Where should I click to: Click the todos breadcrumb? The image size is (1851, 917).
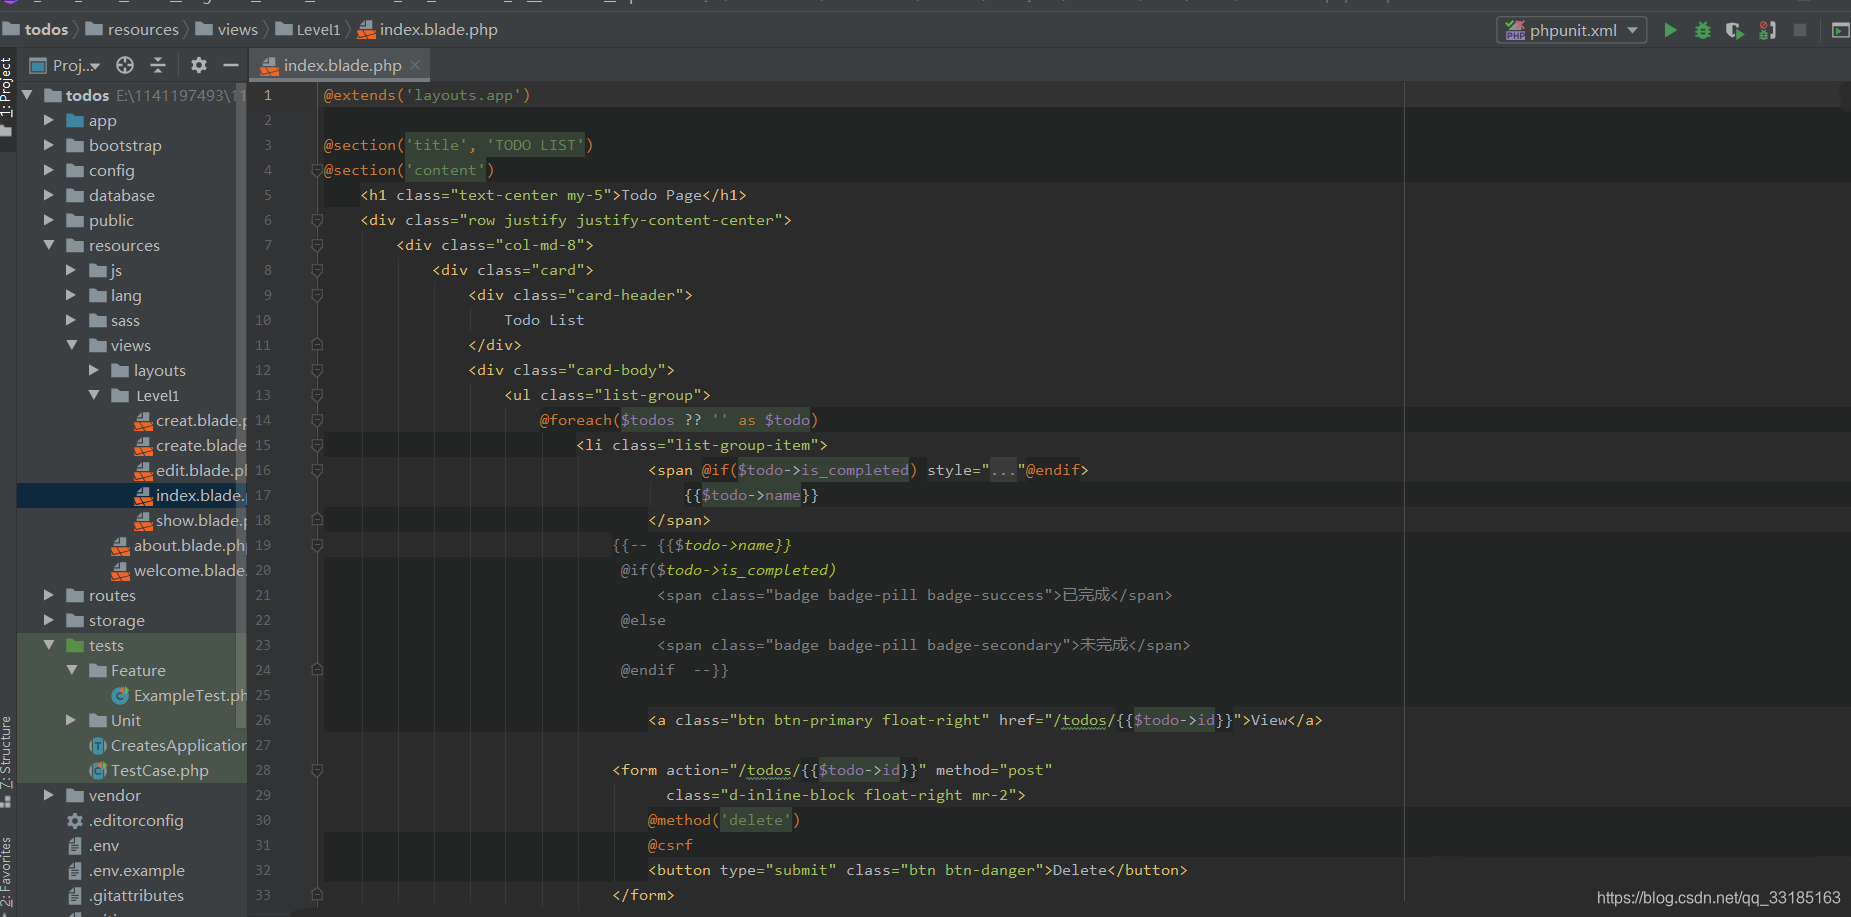(37, 29)
